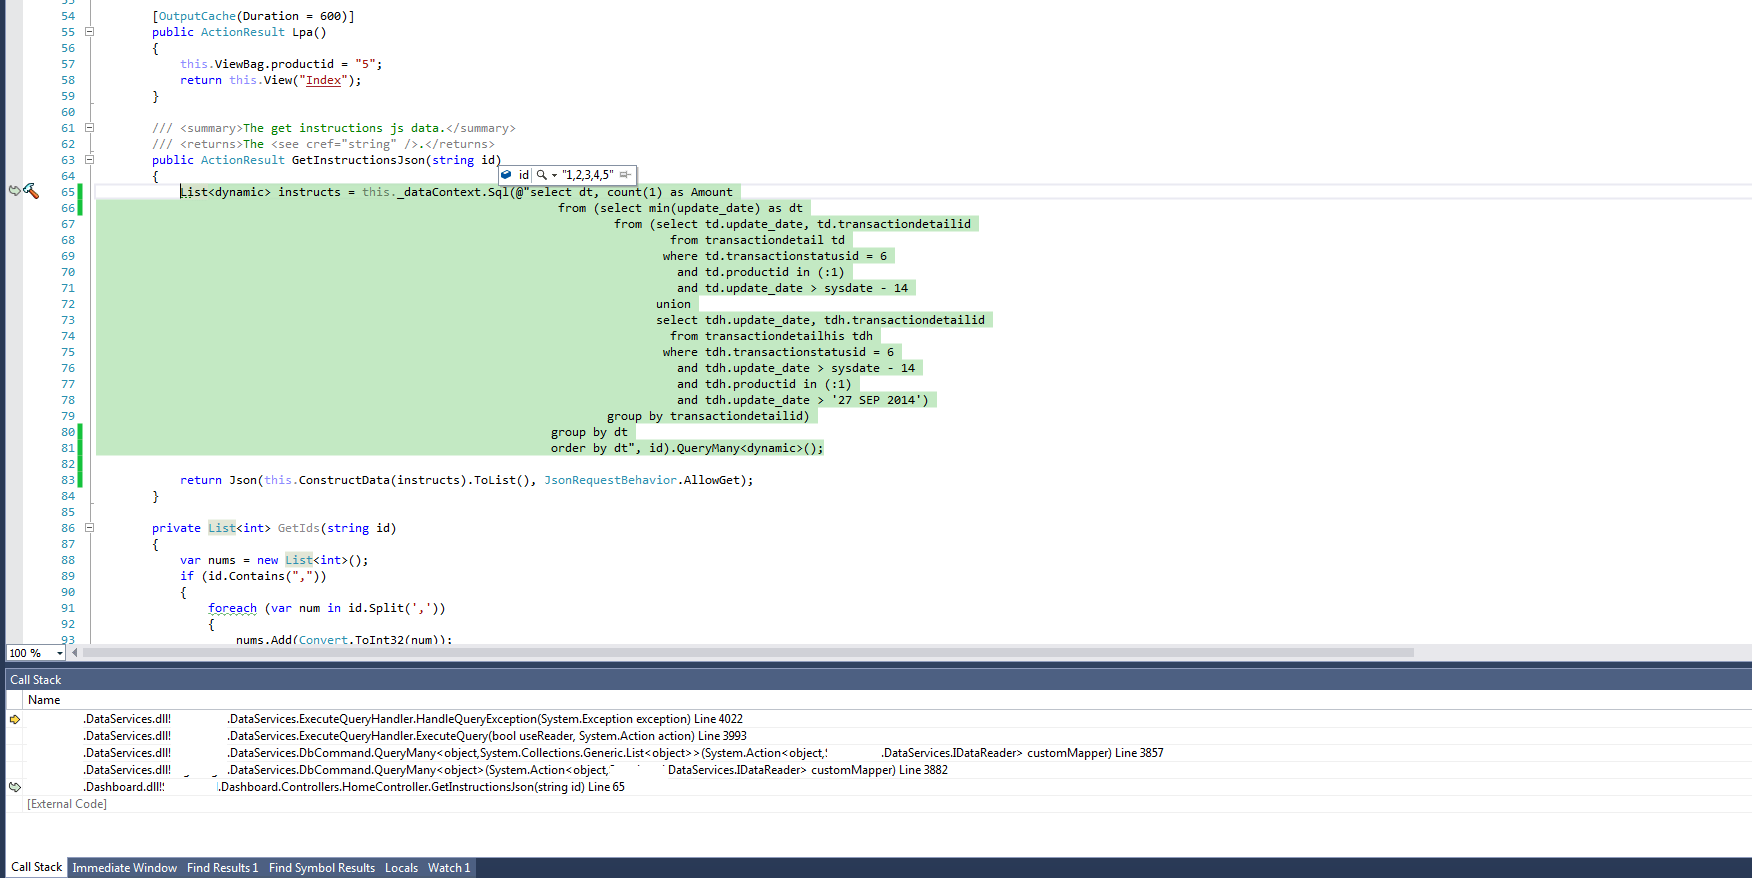Collapse the Lpa method at line 55
This screenshot has width=1752, height=878.
tap(89, 32)
